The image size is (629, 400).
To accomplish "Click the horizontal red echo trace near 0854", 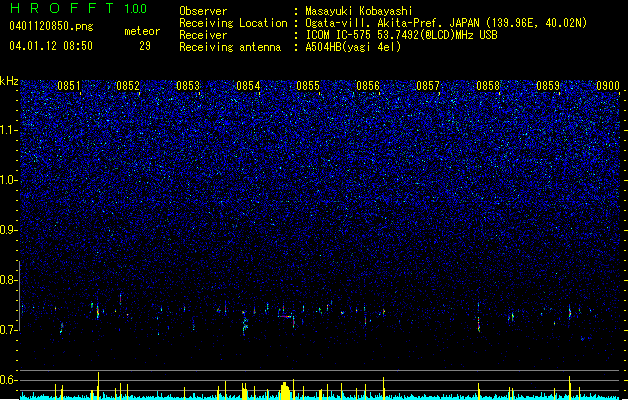I will point(285,317).
